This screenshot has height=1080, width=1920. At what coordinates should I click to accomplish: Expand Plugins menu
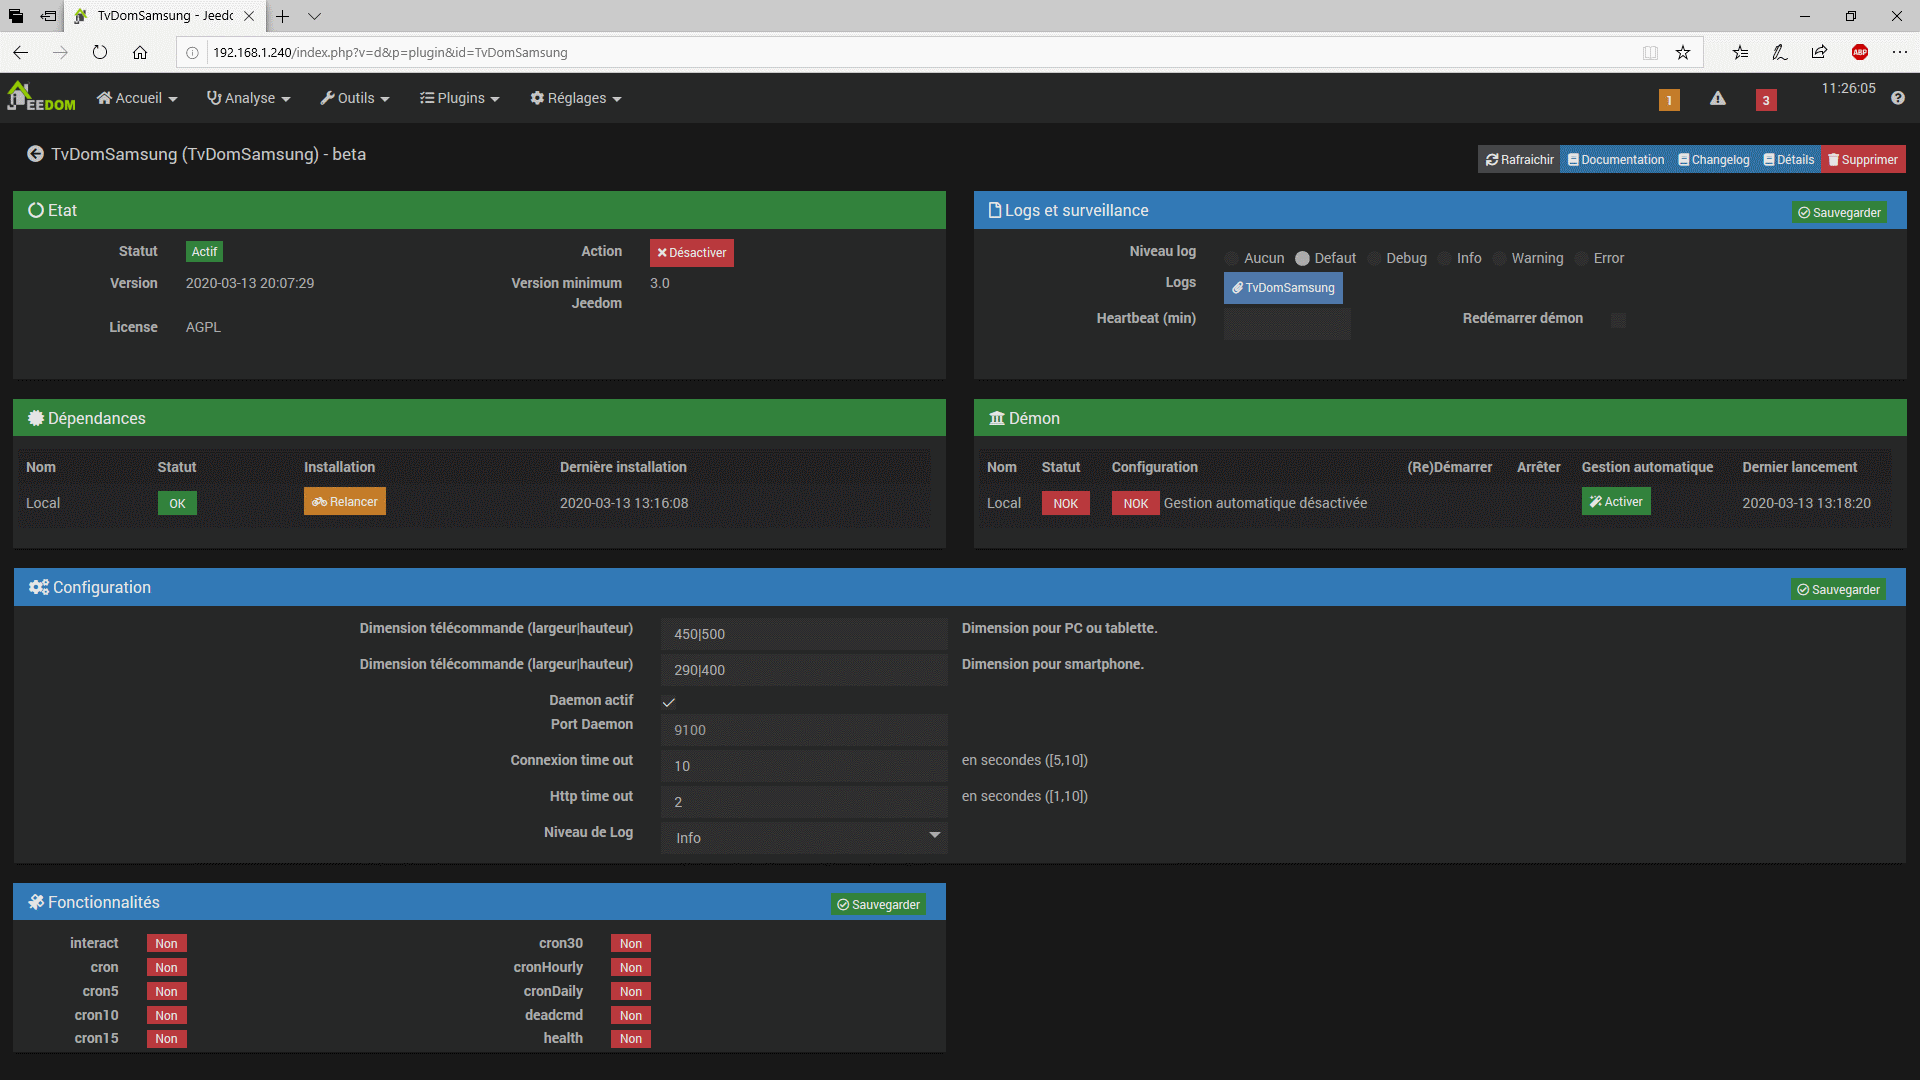pos(459,98)
